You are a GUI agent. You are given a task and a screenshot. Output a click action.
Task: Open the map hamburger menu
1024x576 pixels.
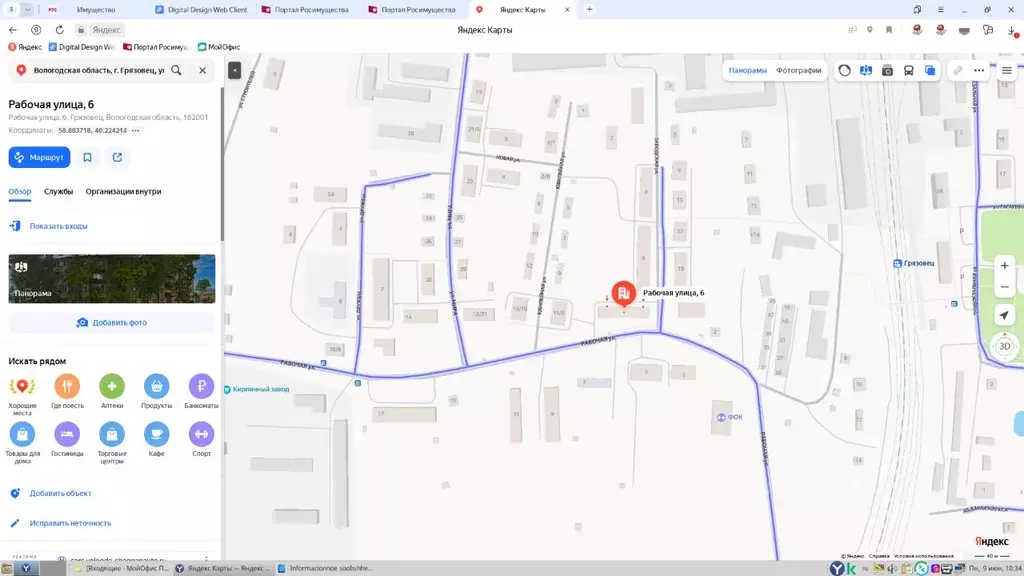click(x=1007, y=71)
